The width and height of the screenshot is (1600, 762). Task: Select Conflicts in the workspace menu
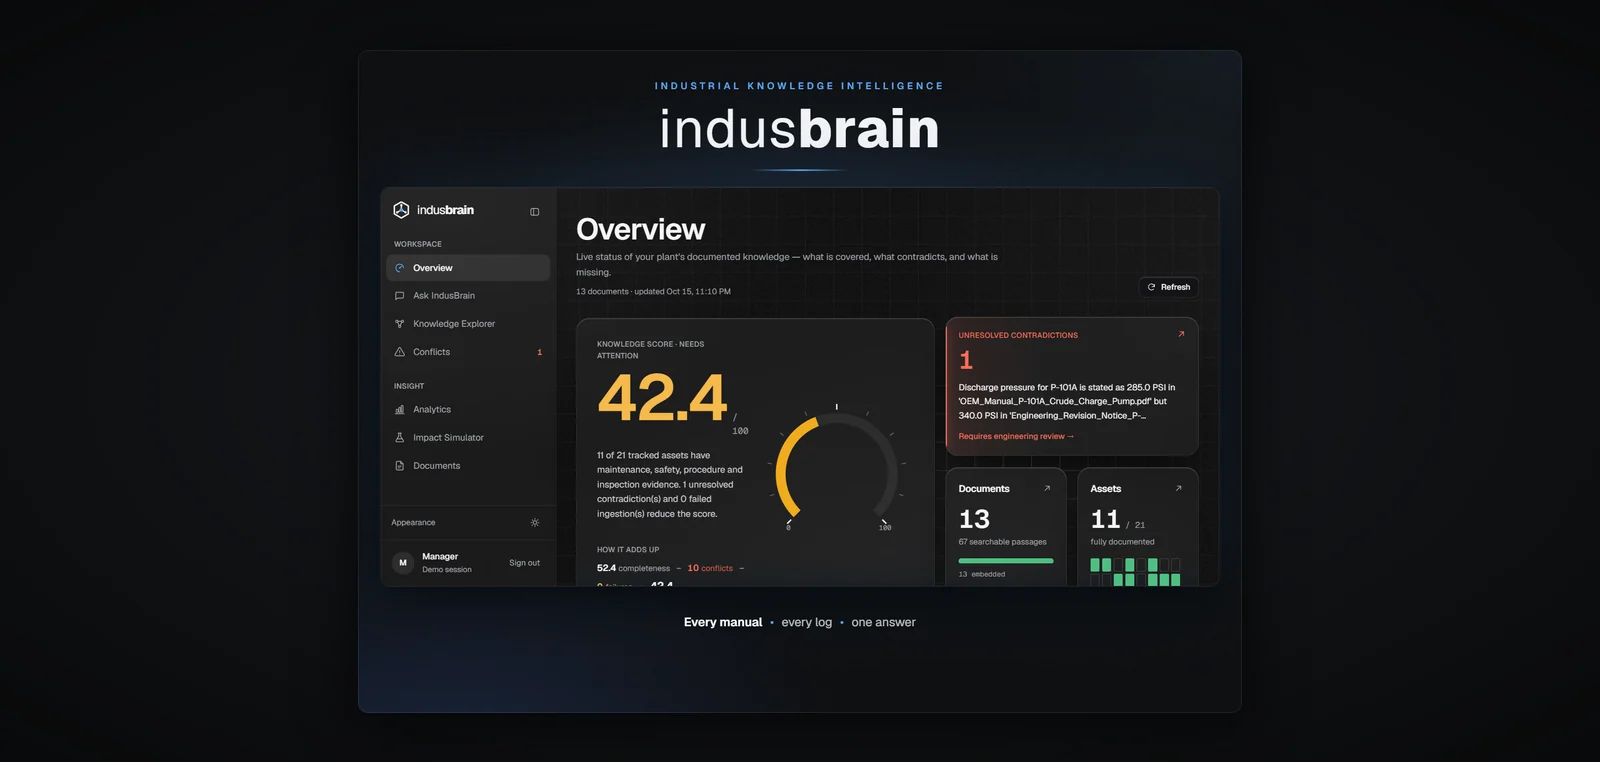(468, 352)
